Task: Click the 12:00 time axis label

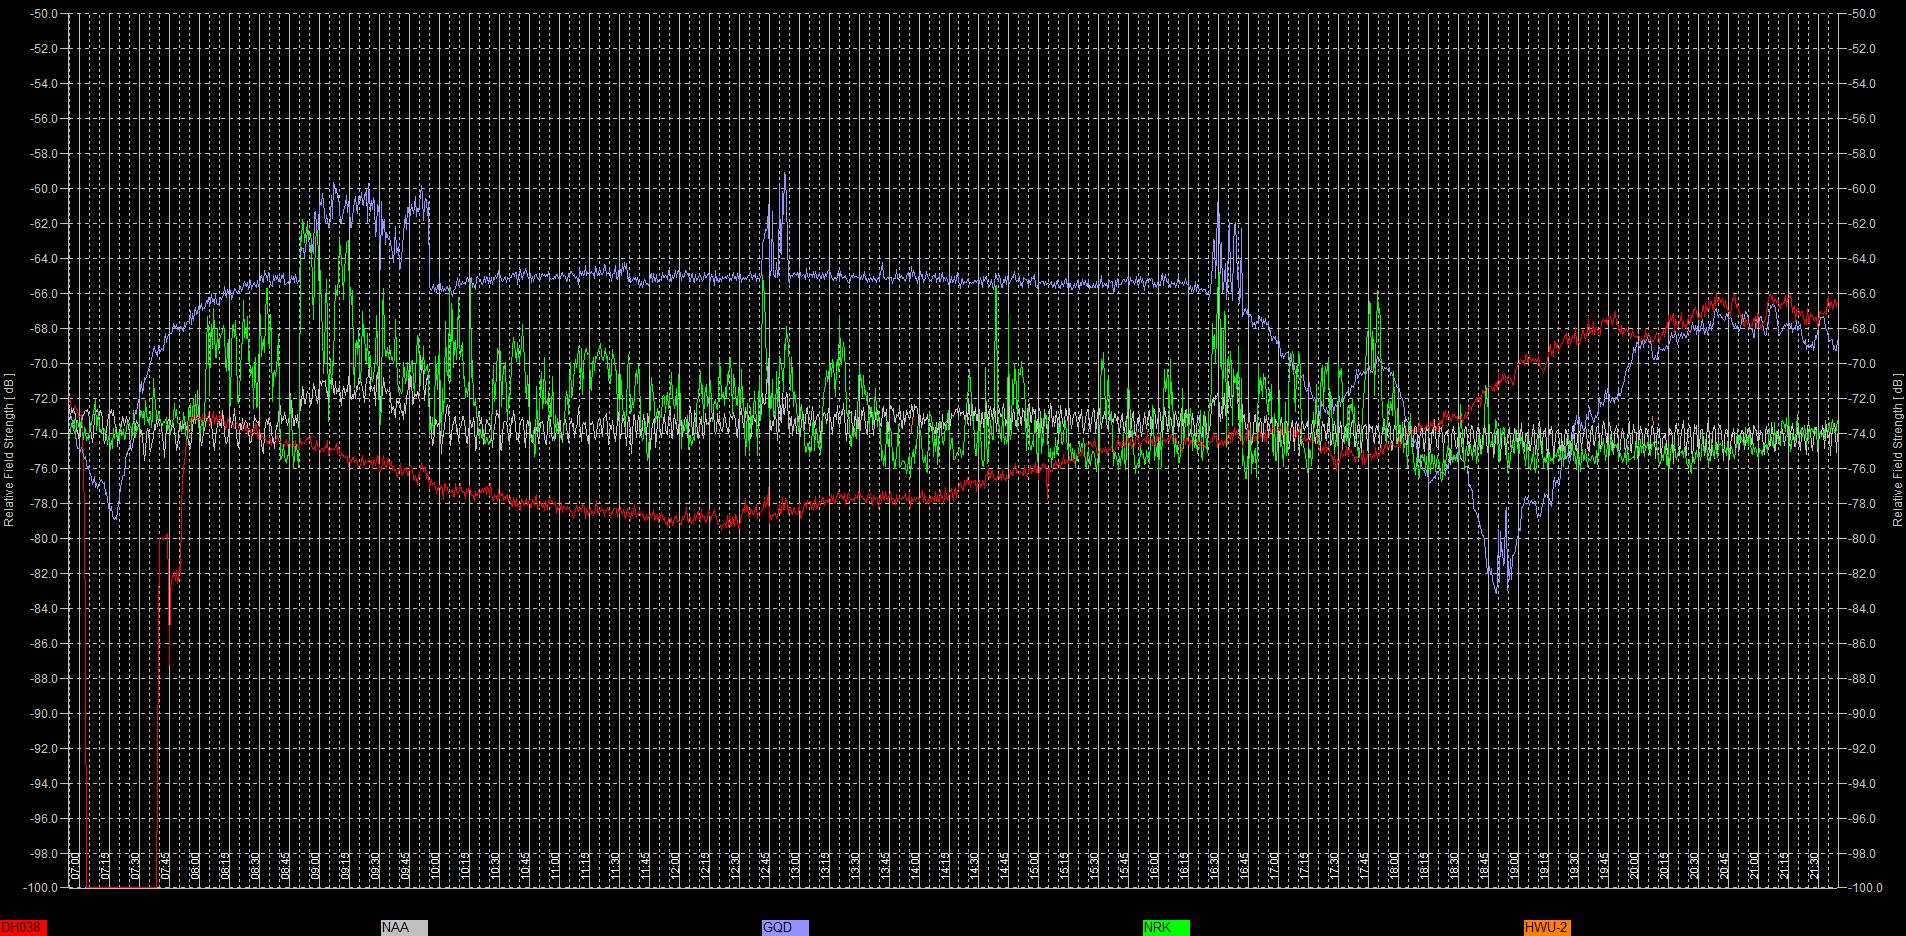Action: 675,867
